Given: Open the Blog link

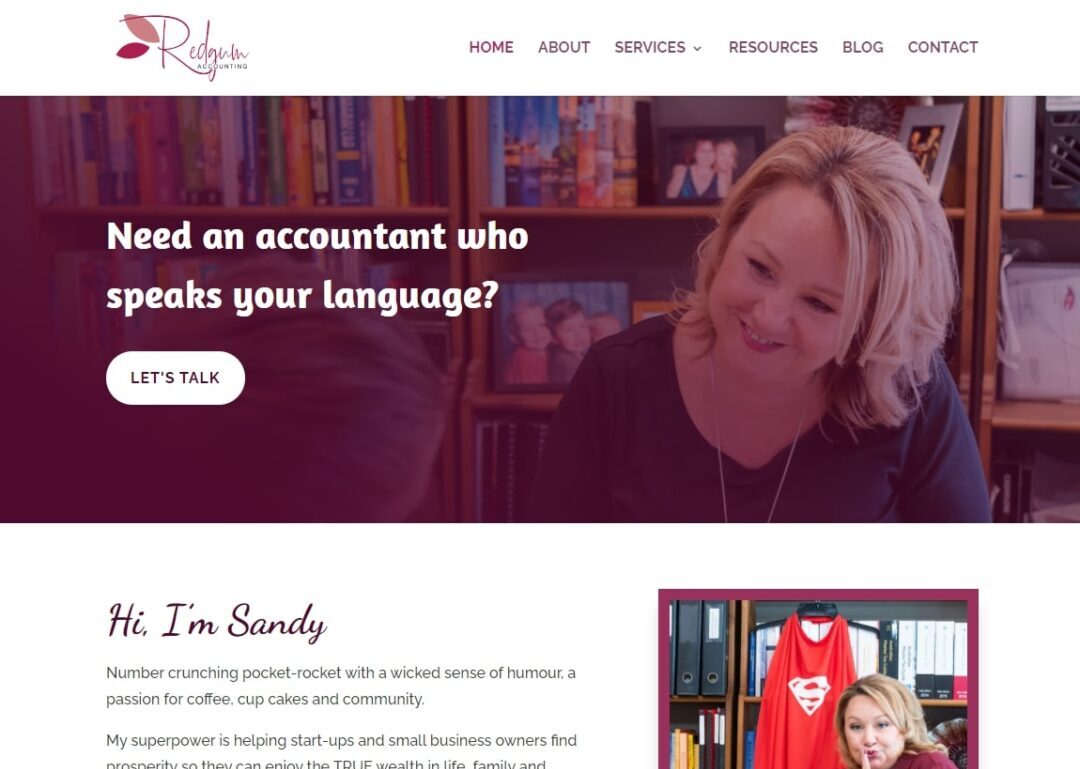Looking at the screenshot, I should (862, 48).
